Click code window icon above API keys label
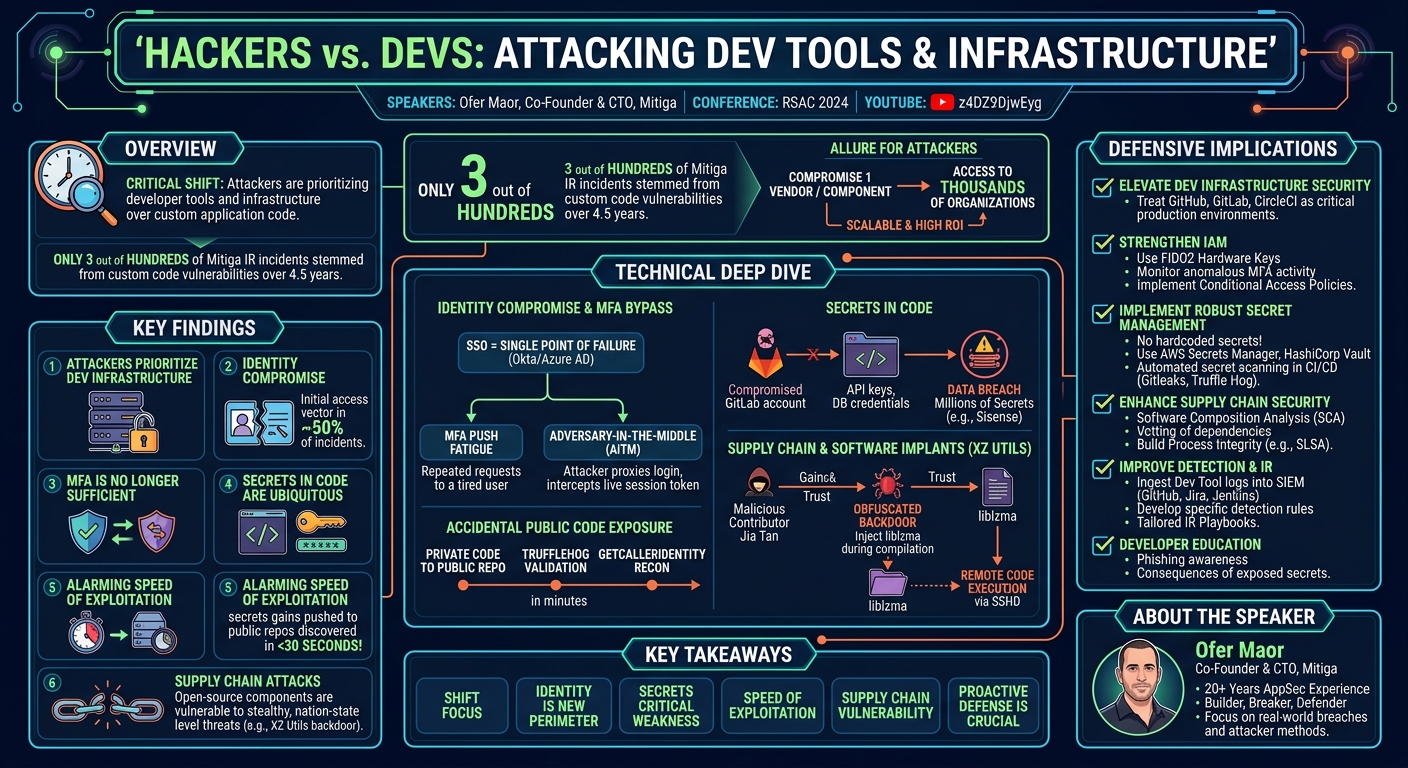1408x768 pixels. point(872,355)
